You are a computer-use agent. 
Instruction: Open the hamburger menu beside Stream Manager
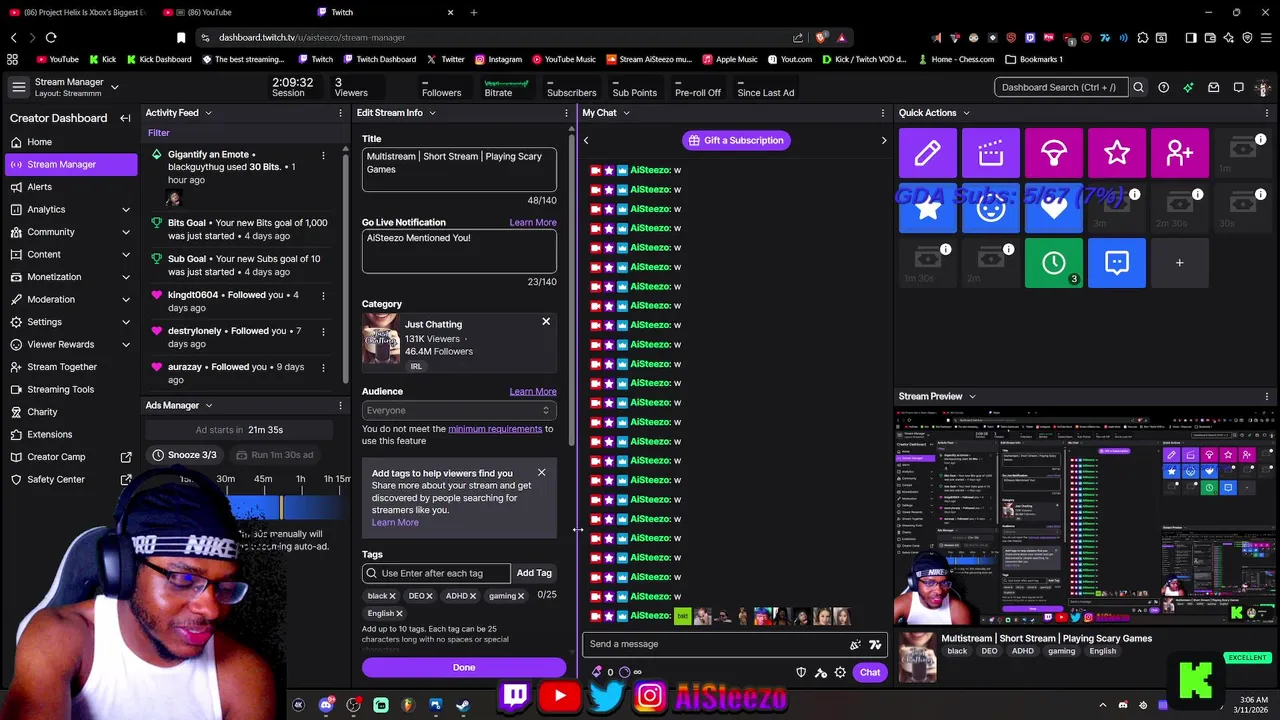(x=18, y=87)
